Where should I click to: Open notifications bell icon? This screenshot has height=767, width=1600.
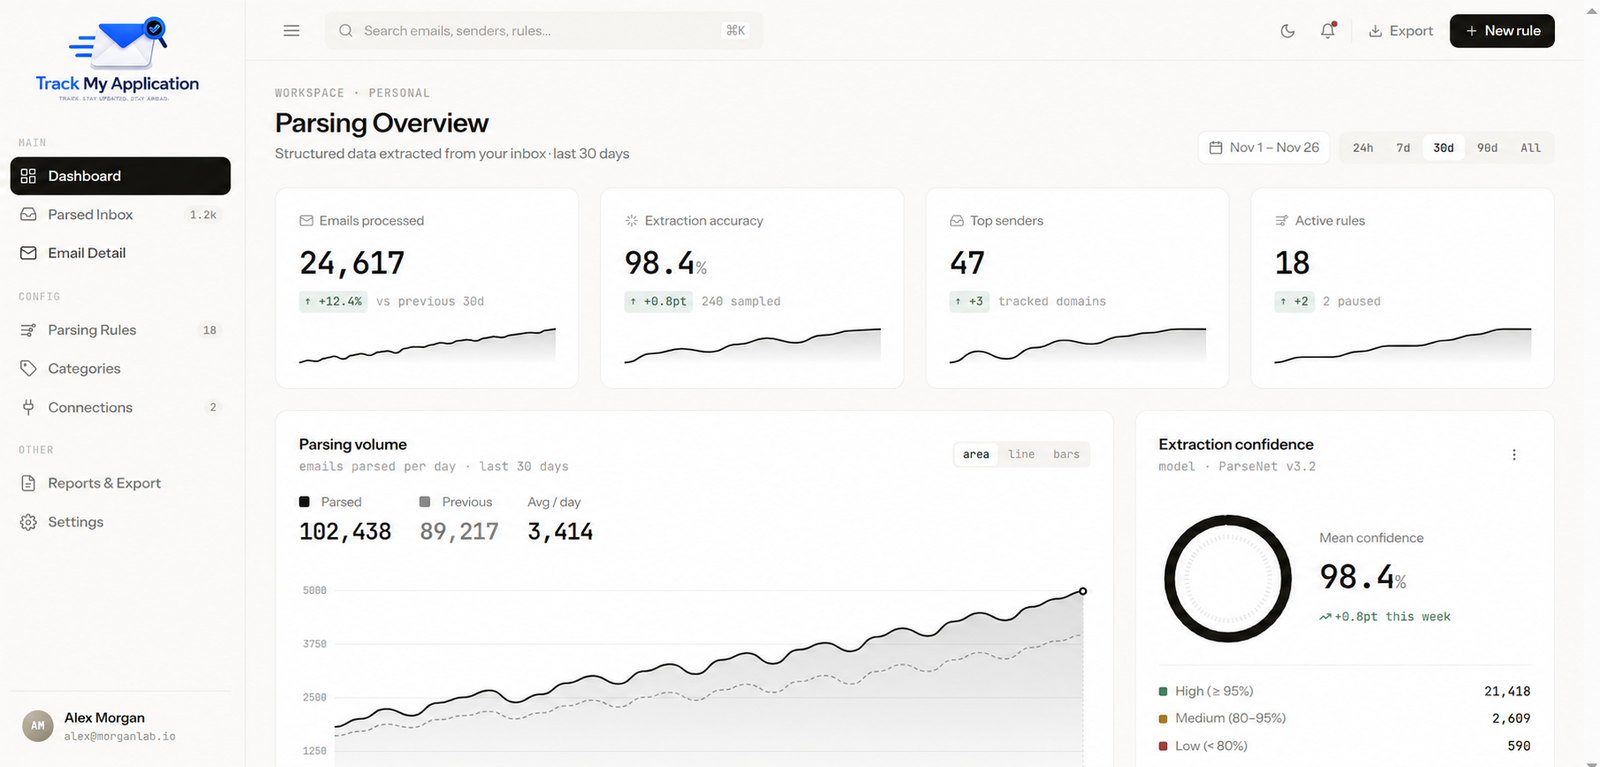(x=1328, y=31)
